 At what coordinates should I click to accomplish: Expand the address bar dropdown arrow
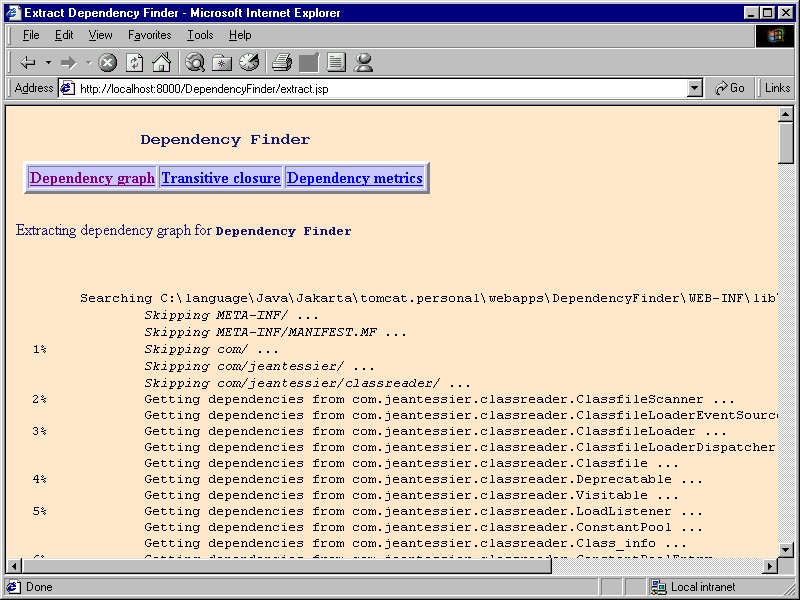point(694,89)
